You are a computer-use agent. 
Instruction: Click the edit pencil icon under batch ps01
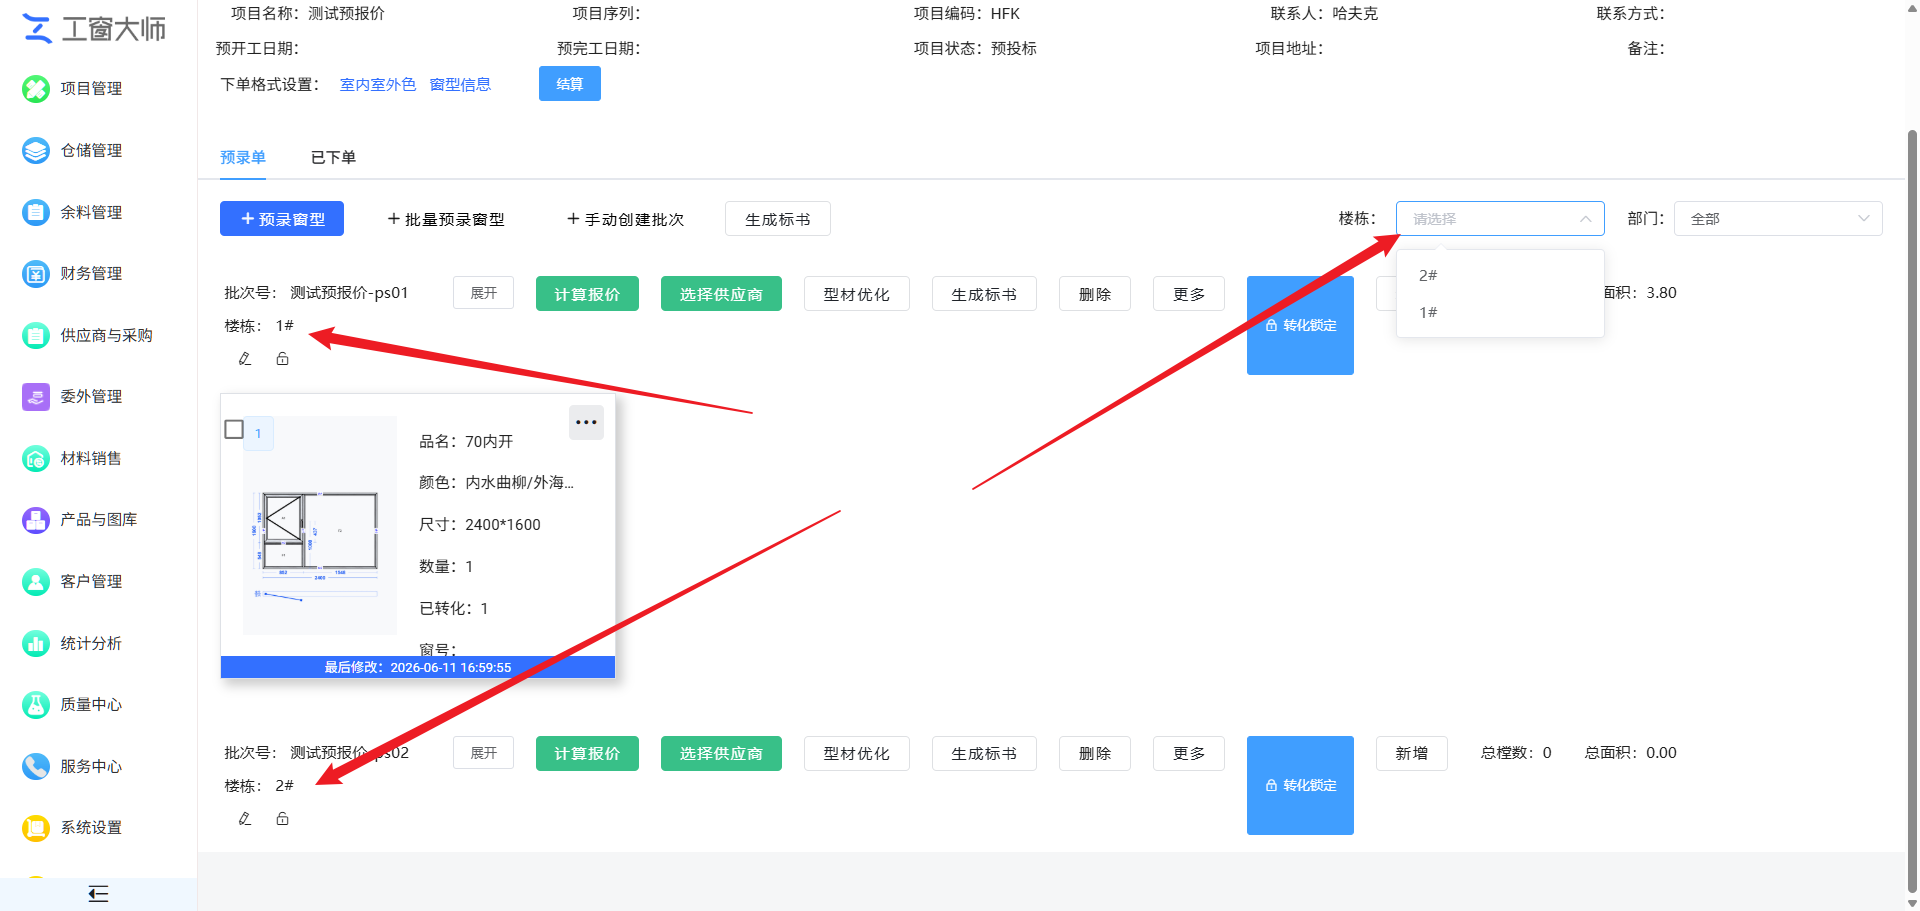pos(245,359)
